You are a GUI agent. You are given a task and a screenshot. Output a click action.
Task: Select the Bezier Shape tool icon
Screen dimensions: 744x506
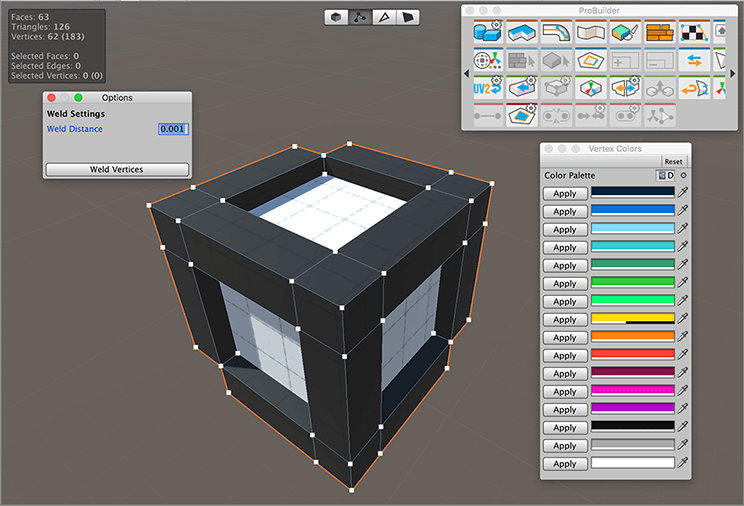point(557,33)
